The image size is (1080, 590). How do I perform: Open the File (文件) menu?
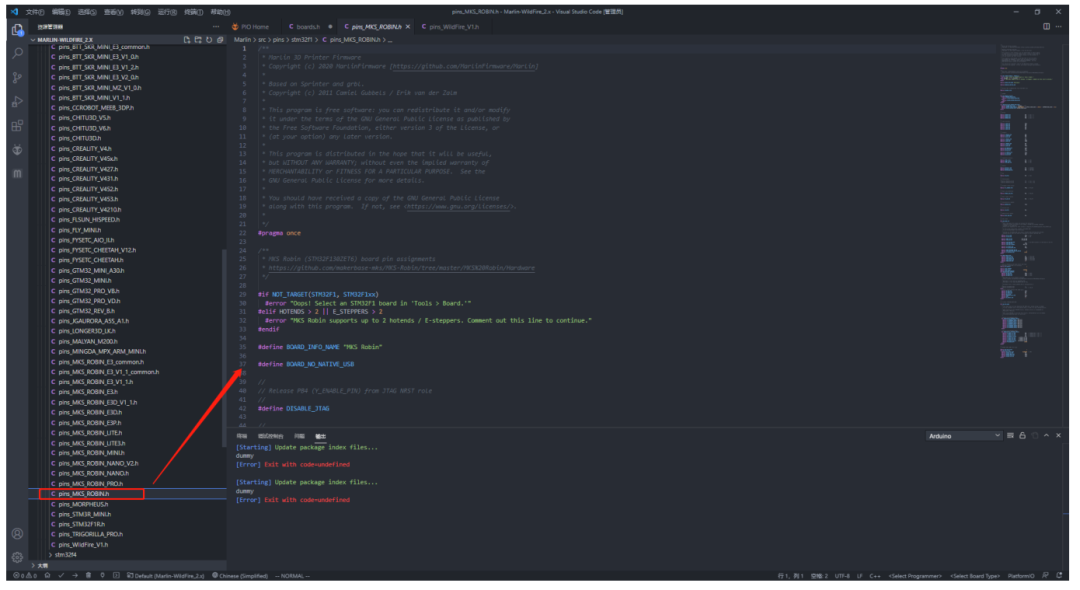click(x=35, y=12)
